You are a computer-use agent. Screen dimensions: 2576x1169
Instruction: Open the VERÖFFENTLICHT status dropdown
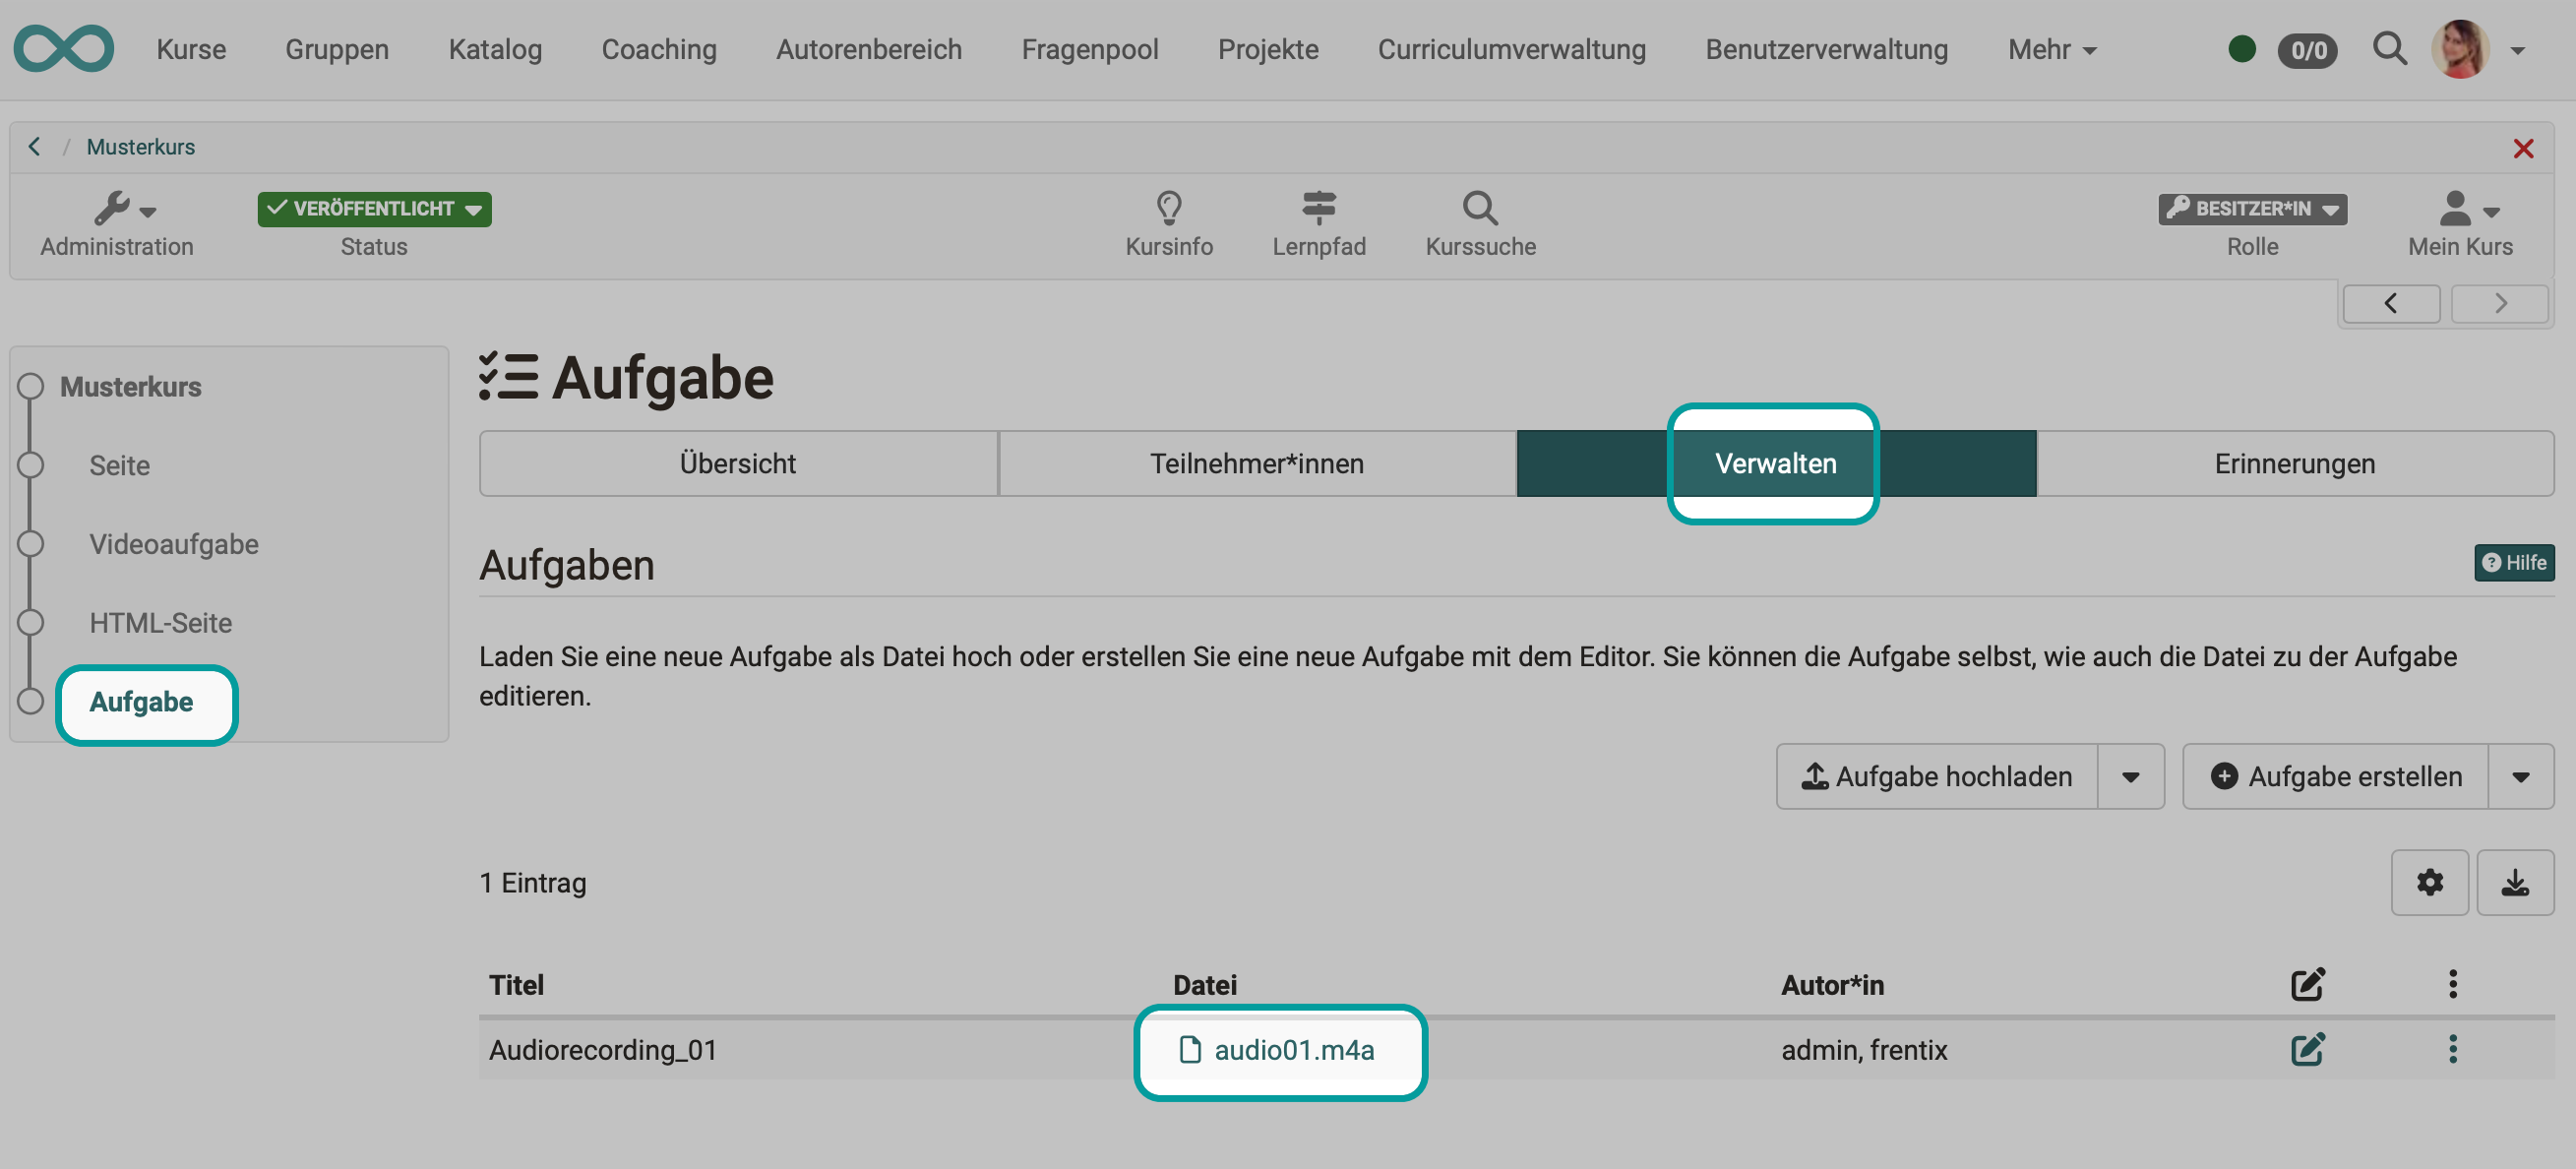(x=374, y=209)
